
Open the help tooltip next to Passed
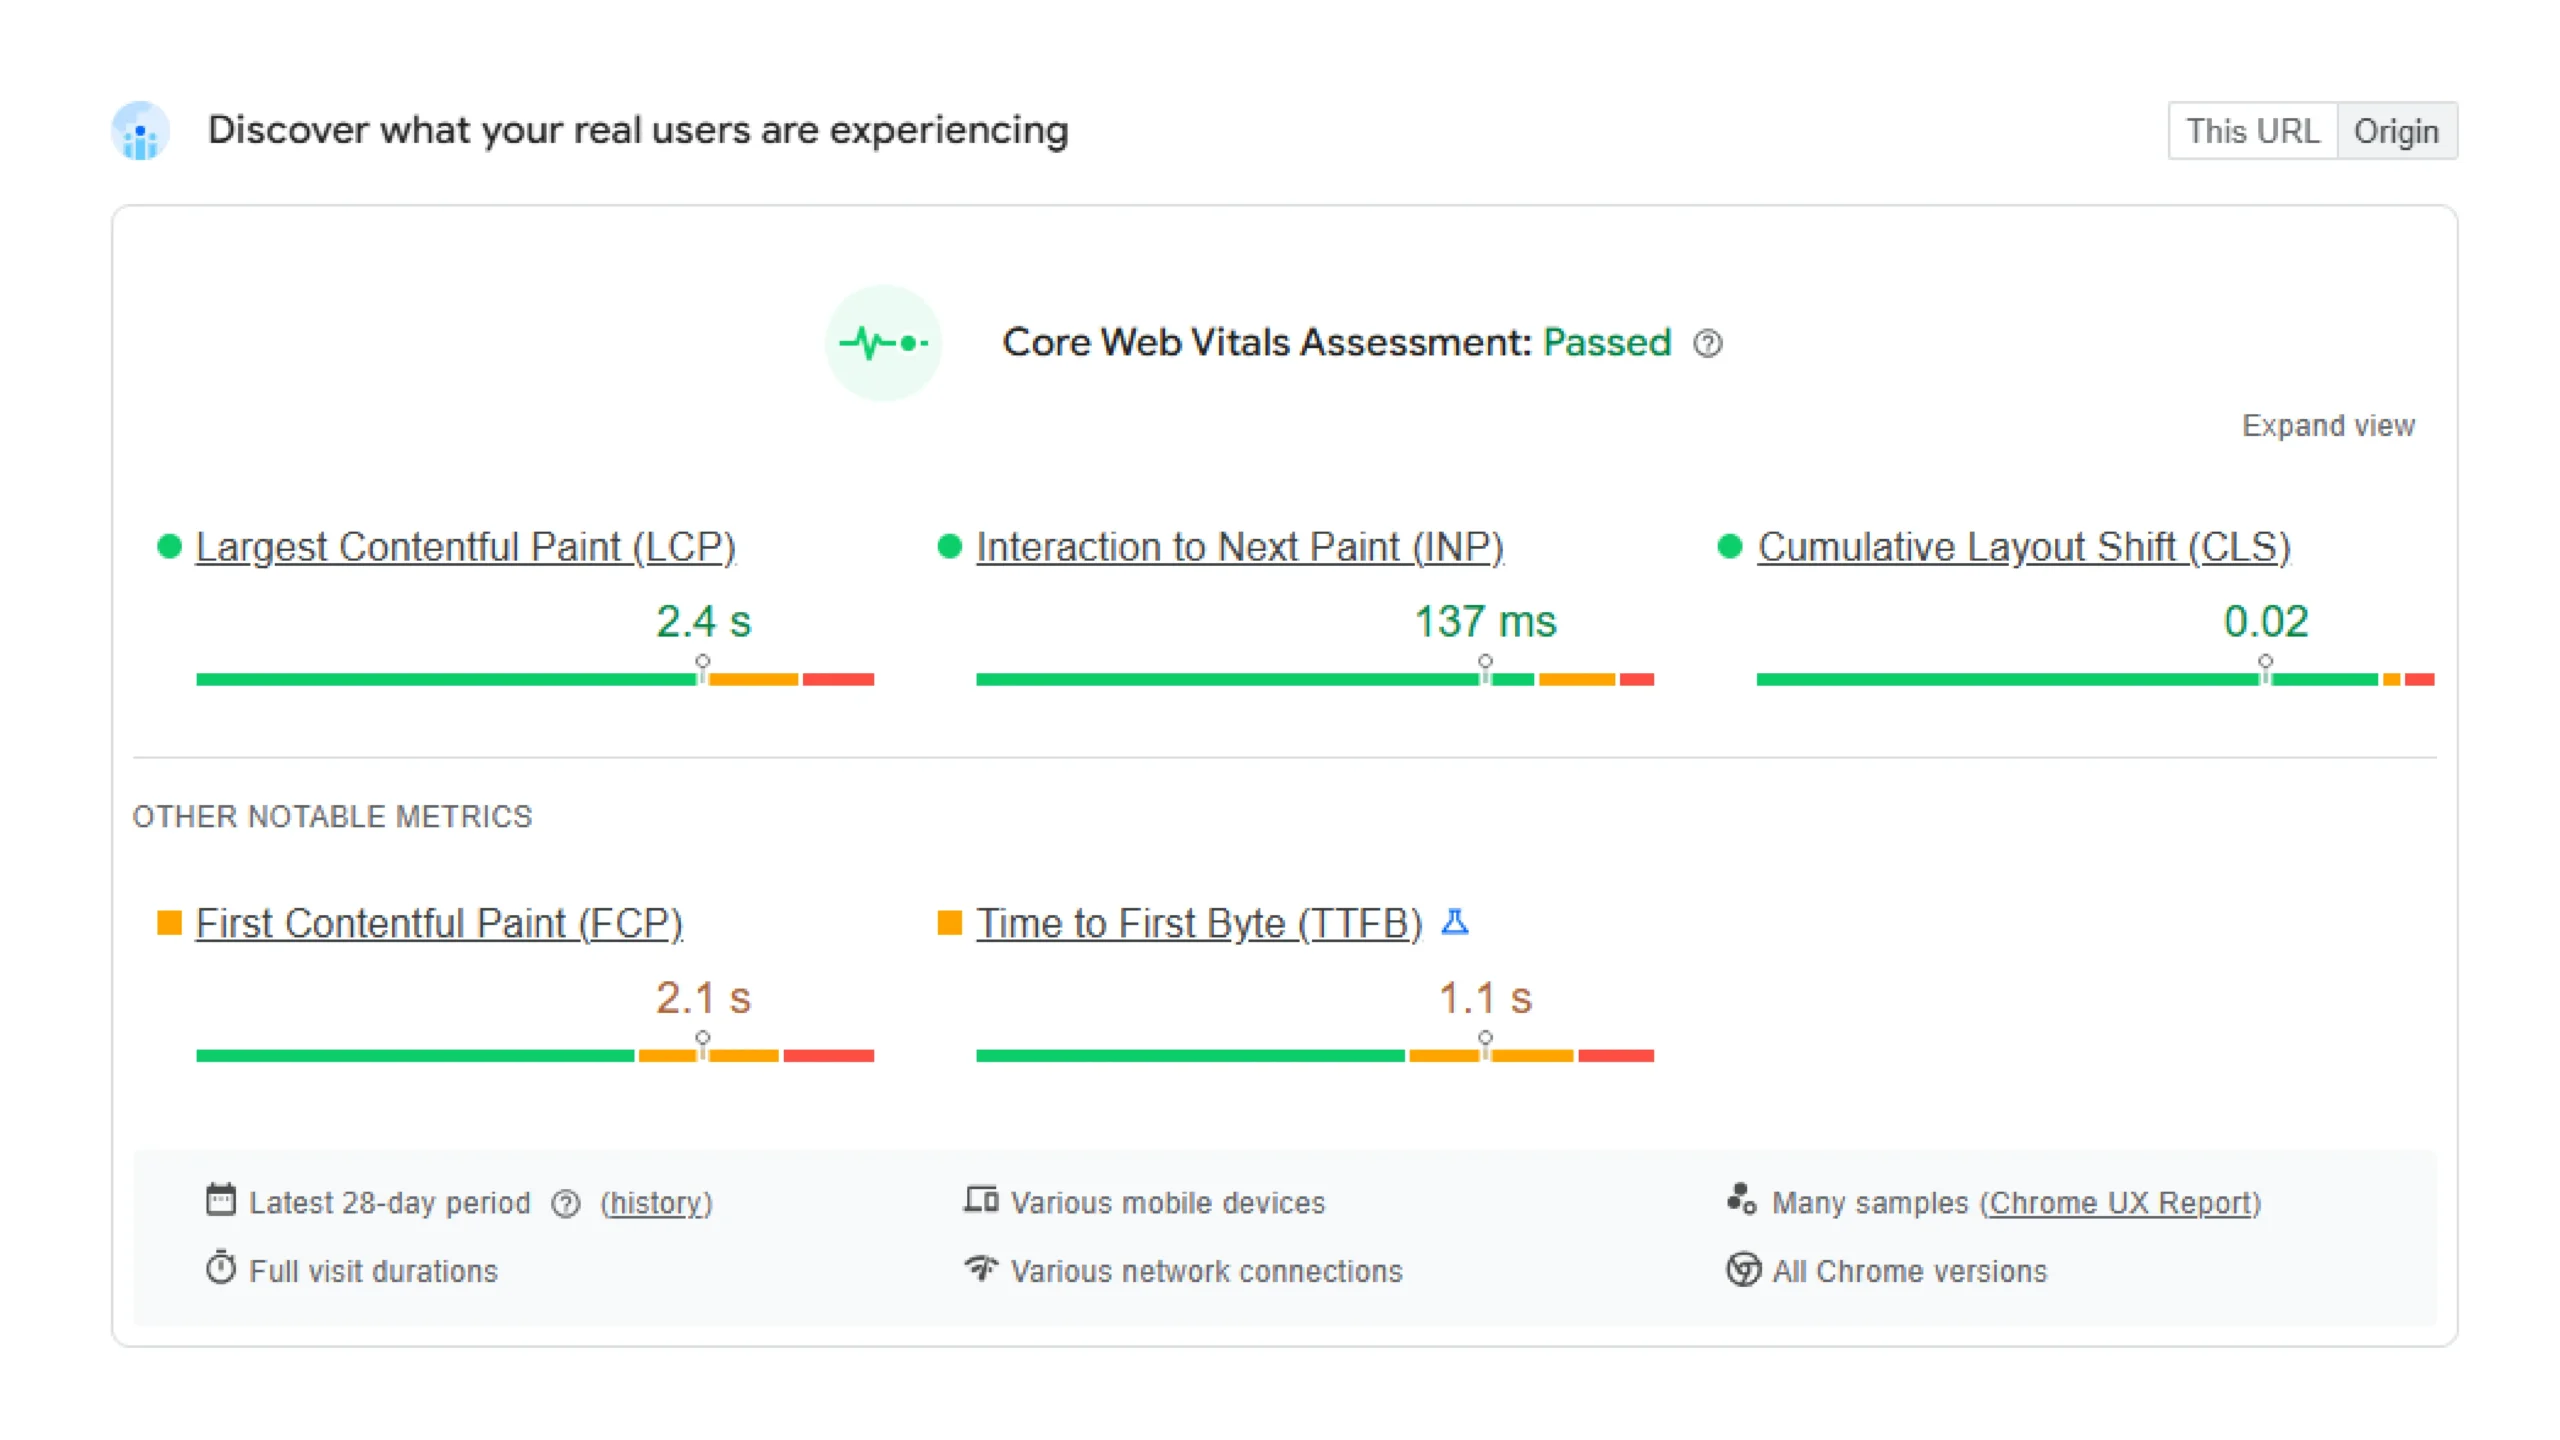coord(1710,343)
